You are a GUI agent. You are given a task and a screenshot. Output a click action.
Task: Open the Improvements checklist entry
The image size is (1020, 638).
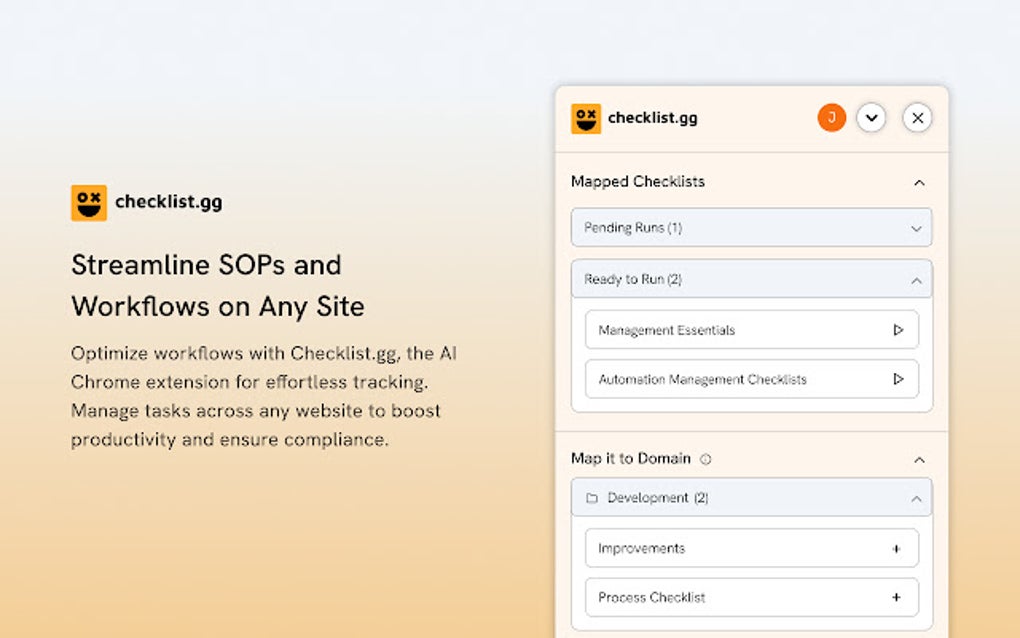pos(641,549)
